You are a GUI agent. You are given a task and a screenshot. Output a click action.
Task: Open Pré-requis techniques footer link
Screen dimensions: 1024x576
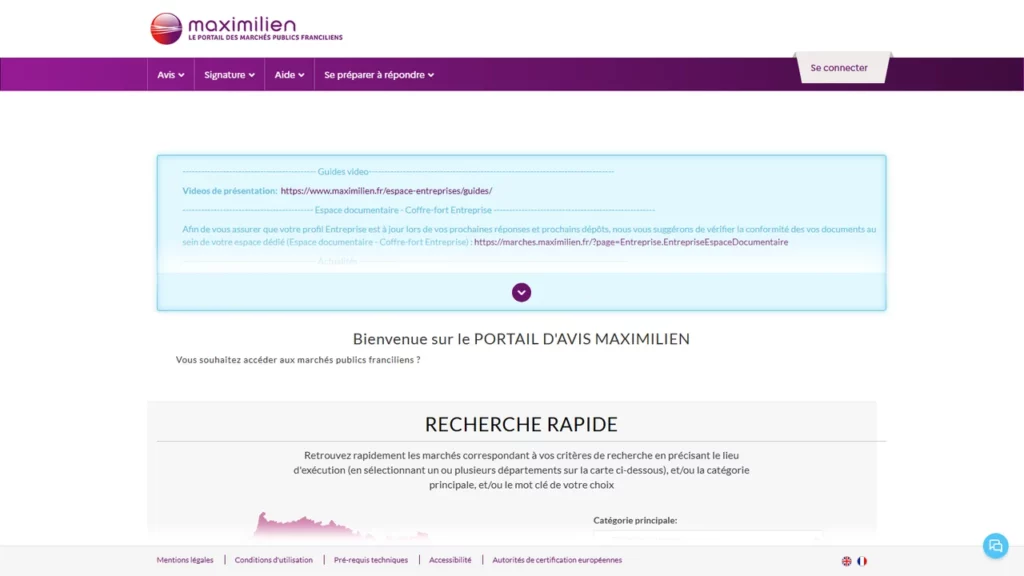(371, 560)
